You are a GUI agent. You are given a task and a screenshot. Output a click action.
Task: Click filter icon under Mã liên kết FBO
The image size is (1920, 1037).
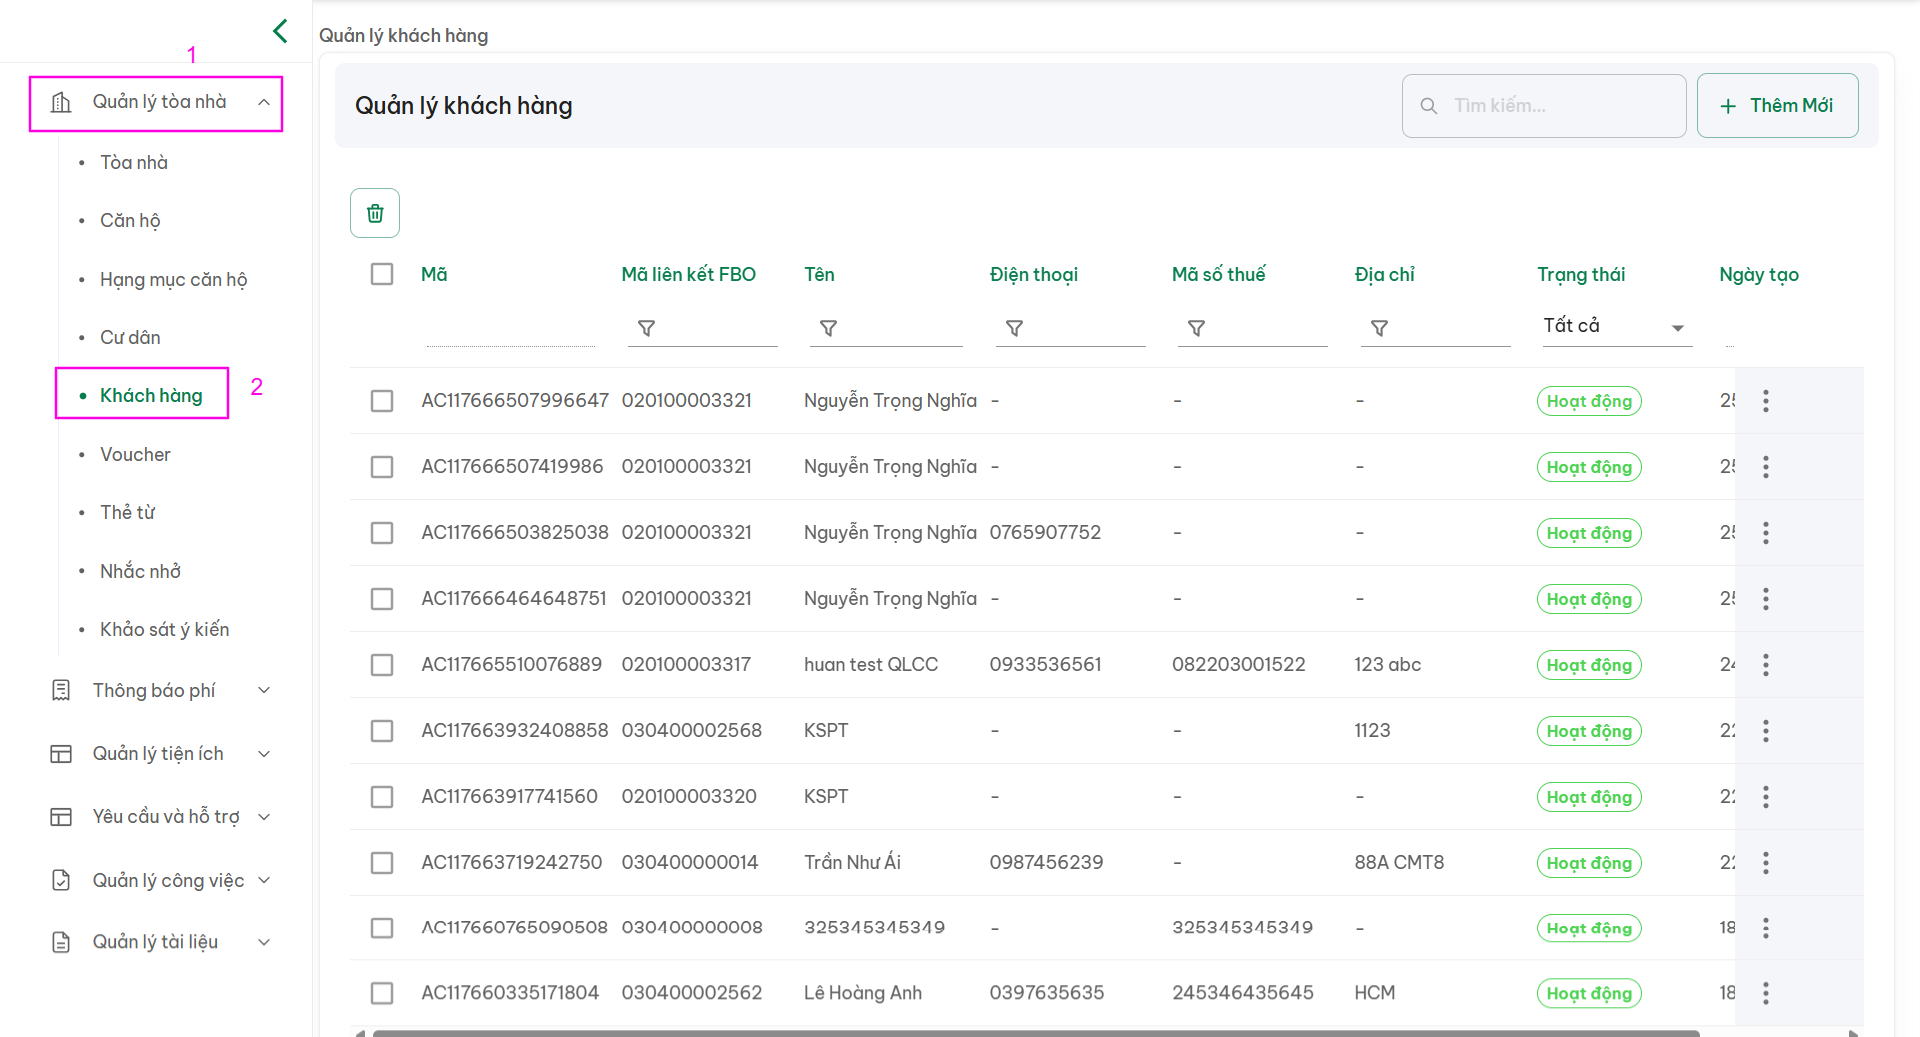[646, 328]
